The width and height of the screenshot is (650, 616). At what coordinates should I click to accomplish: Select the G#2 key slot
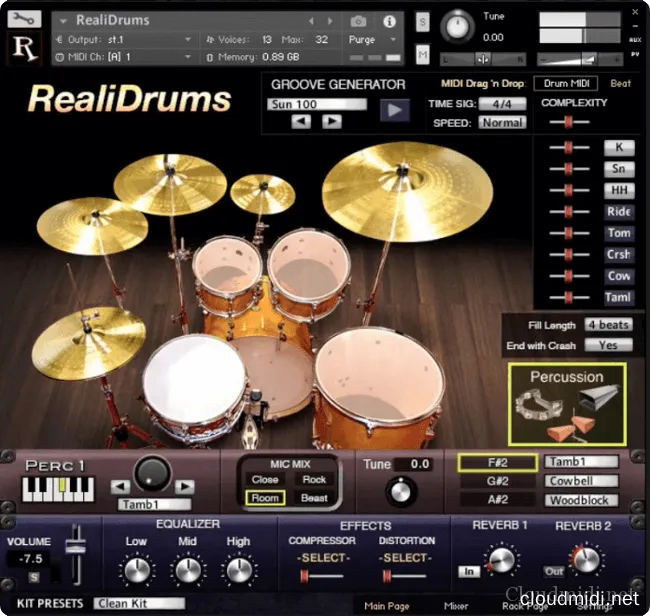pyautogui.click(x=497, y=481)
